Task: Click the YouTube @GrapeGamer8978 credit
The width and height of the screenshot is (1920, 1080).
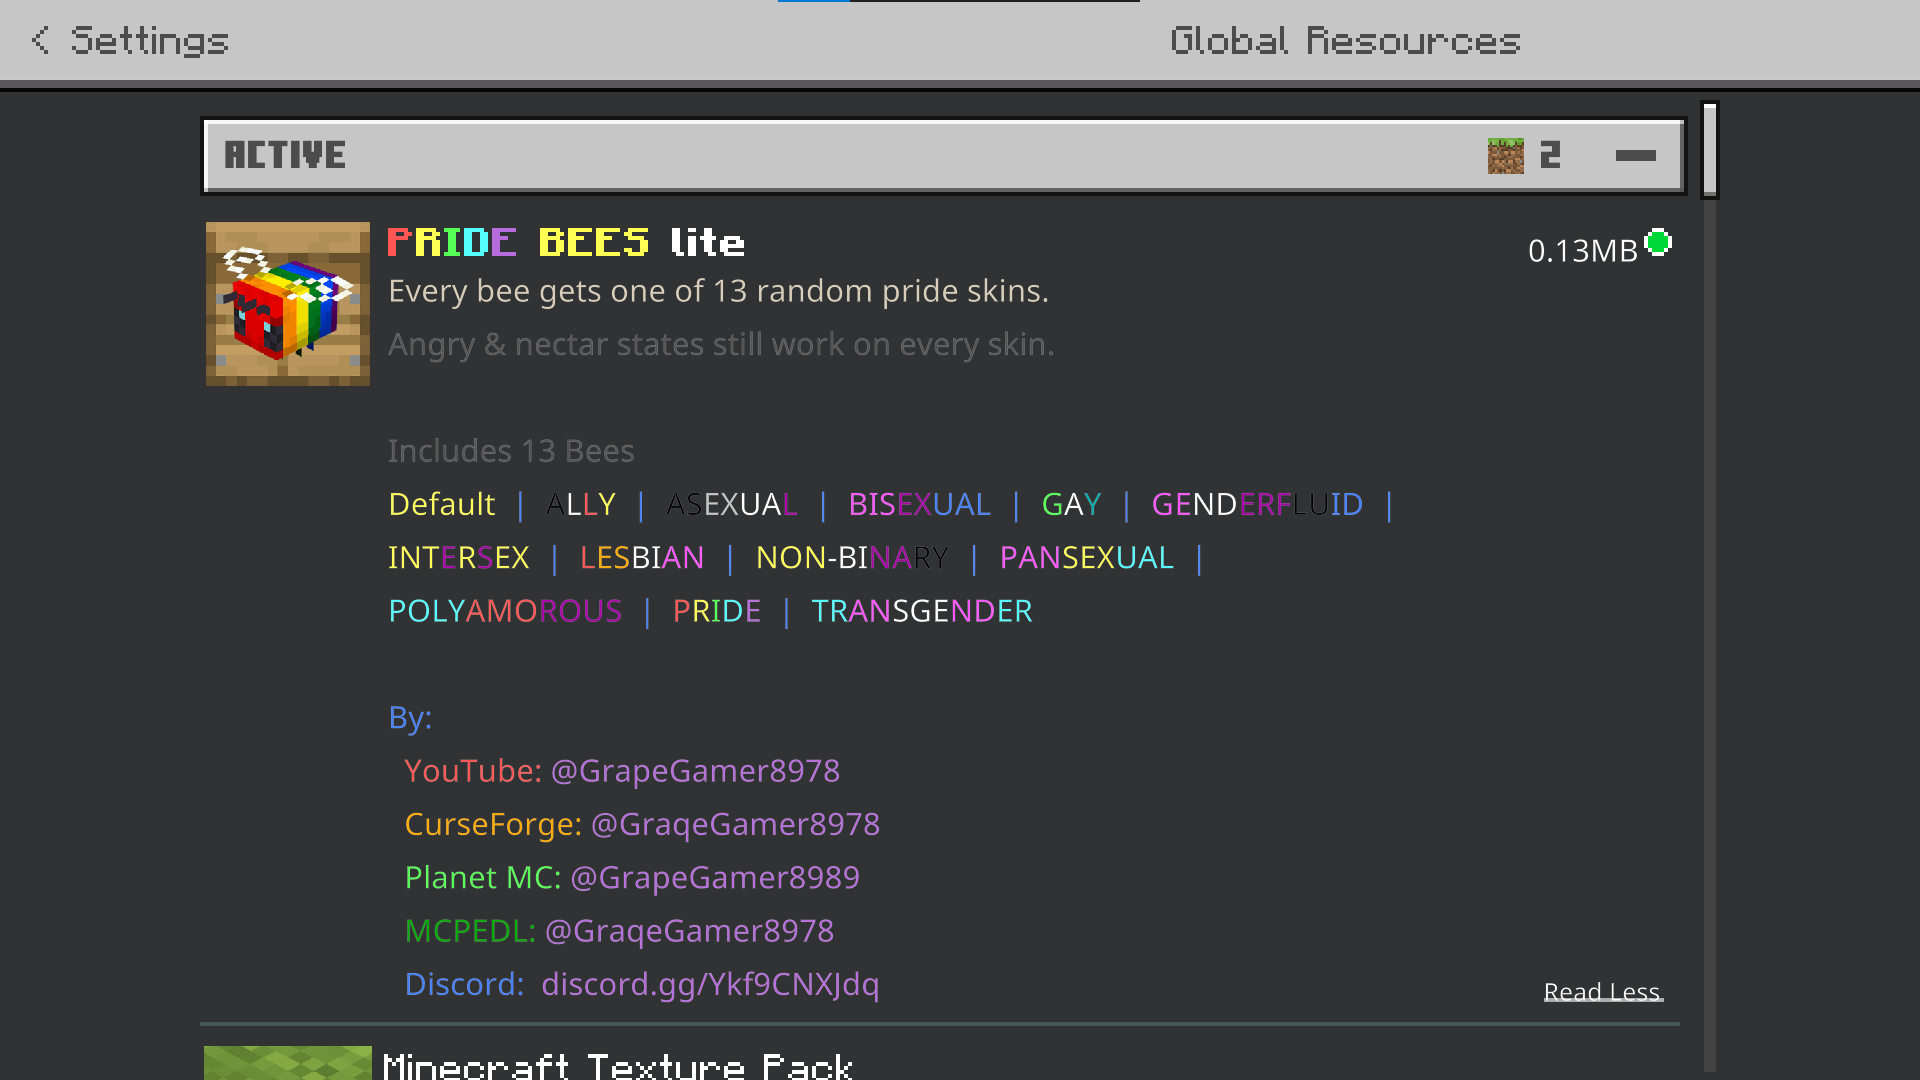Action: click(622, 771)
